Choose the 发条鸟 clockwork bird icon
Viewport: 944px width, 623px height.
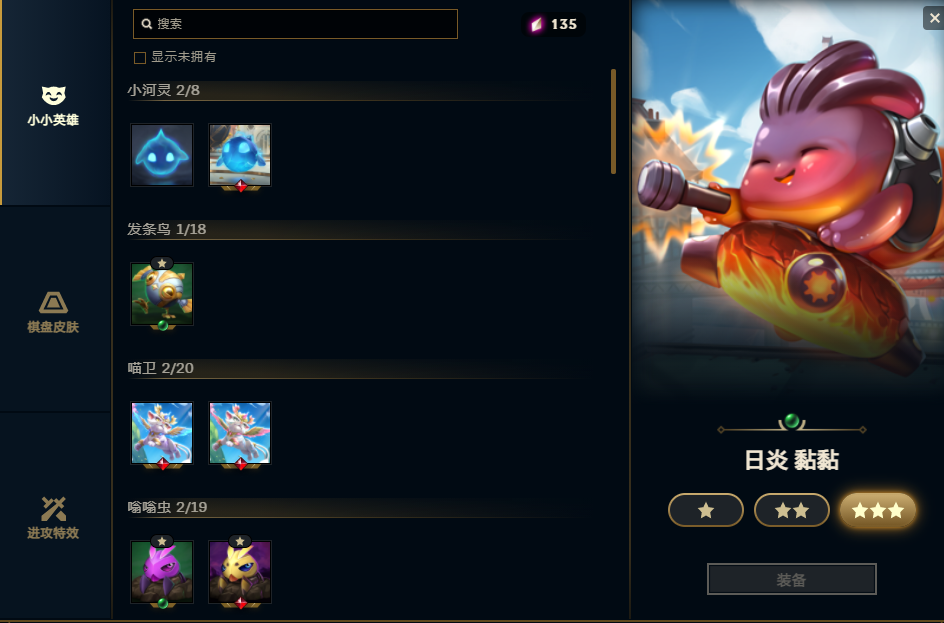pyautogui.click(x=162, y=294)
